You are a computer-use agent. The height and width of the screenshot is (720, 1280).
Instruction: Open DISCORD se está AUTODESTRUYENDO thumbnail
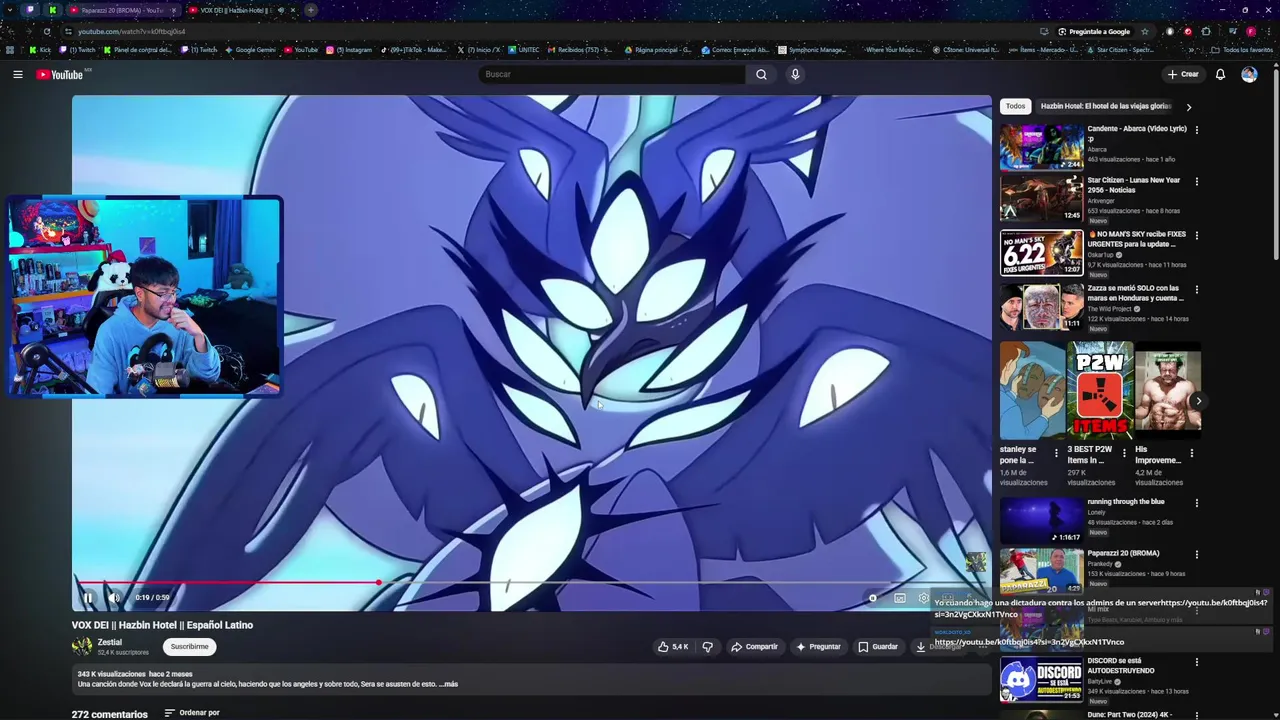coord(1041,679)
